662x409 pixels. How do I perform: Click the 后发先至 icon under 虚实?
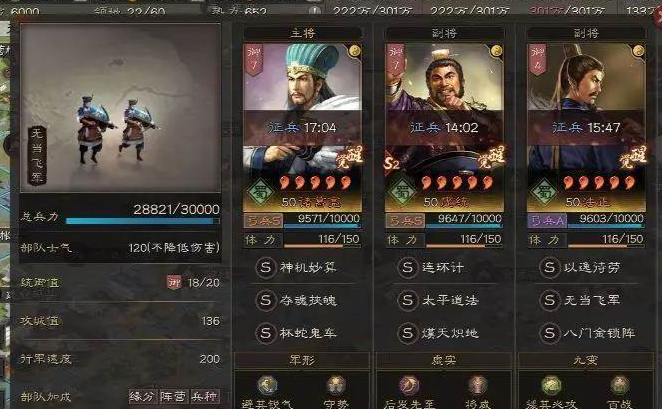(x=409, y=385)
